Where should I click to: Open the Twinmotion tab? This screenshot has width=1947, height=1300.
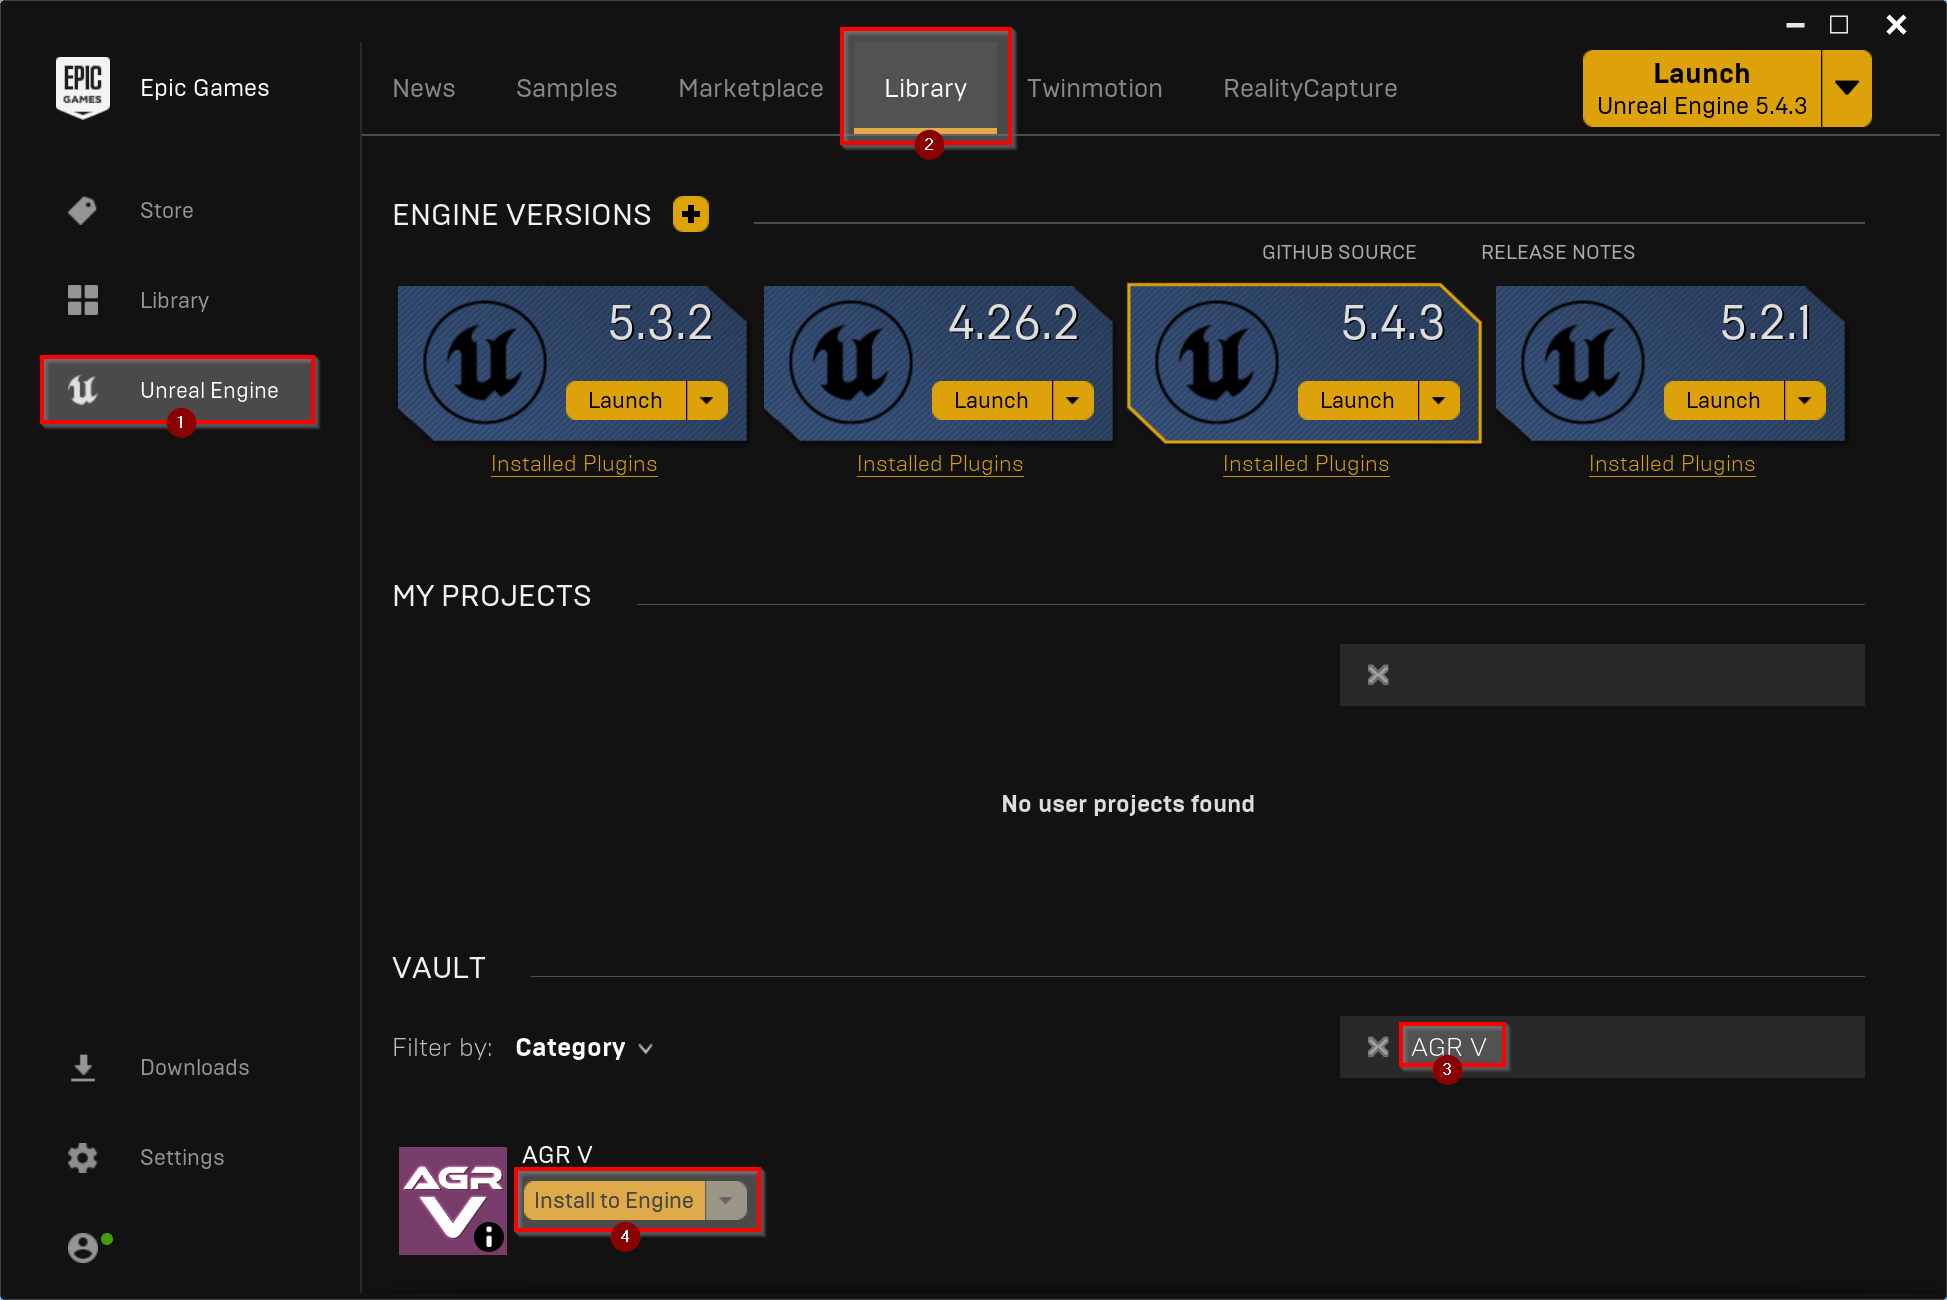[x=1095, y=89]
